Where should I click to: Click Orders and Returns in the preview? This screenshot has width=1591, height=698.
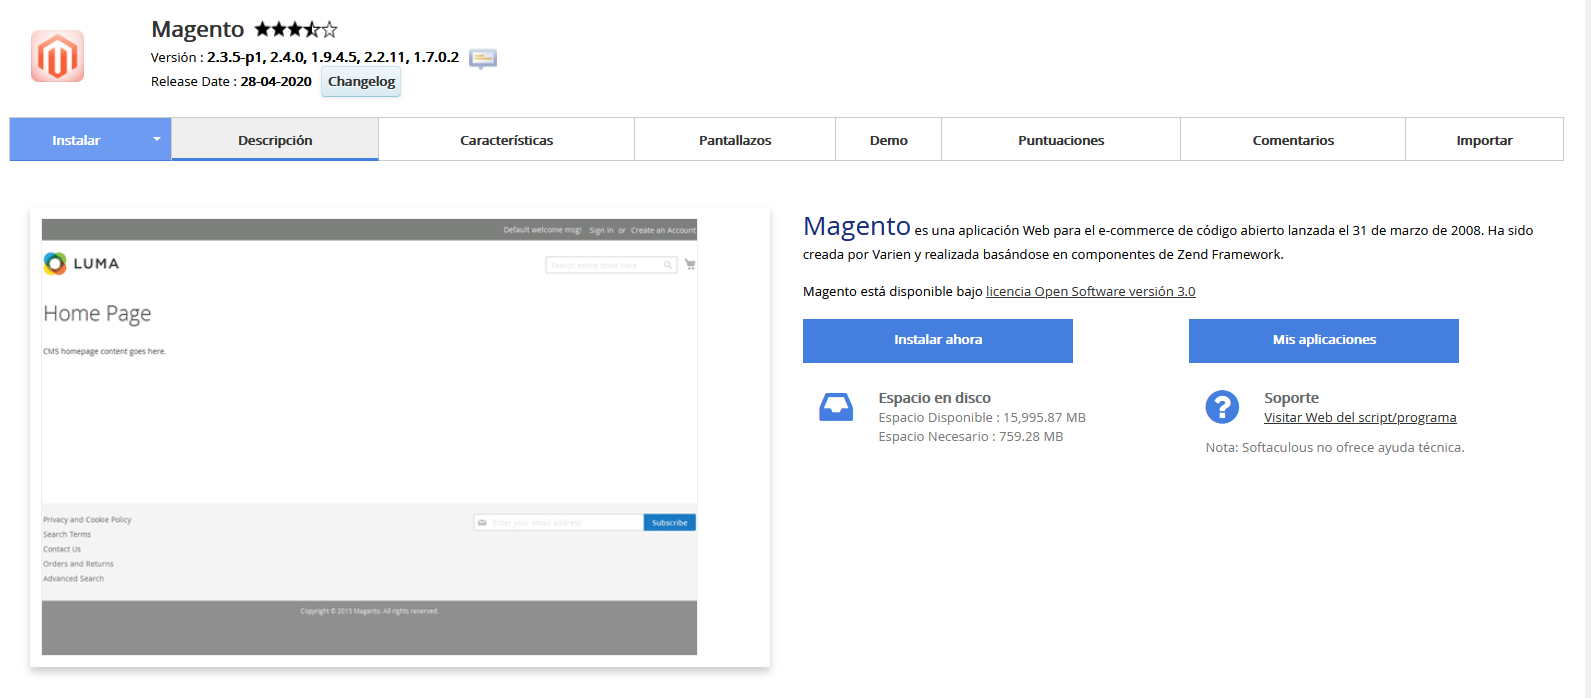(78, 564)
